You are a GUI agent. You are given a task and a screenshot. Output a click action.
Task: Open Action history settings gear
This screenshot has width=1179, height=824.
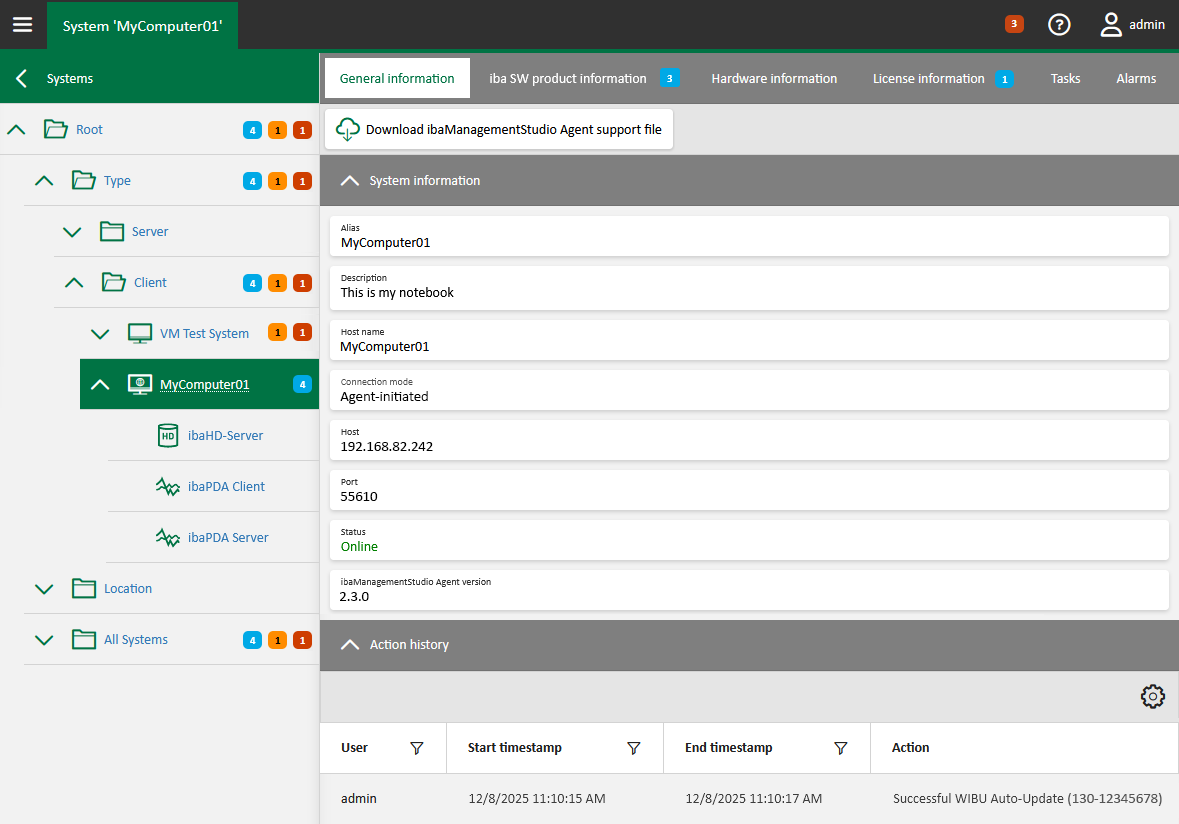[x=1152, y=697]
